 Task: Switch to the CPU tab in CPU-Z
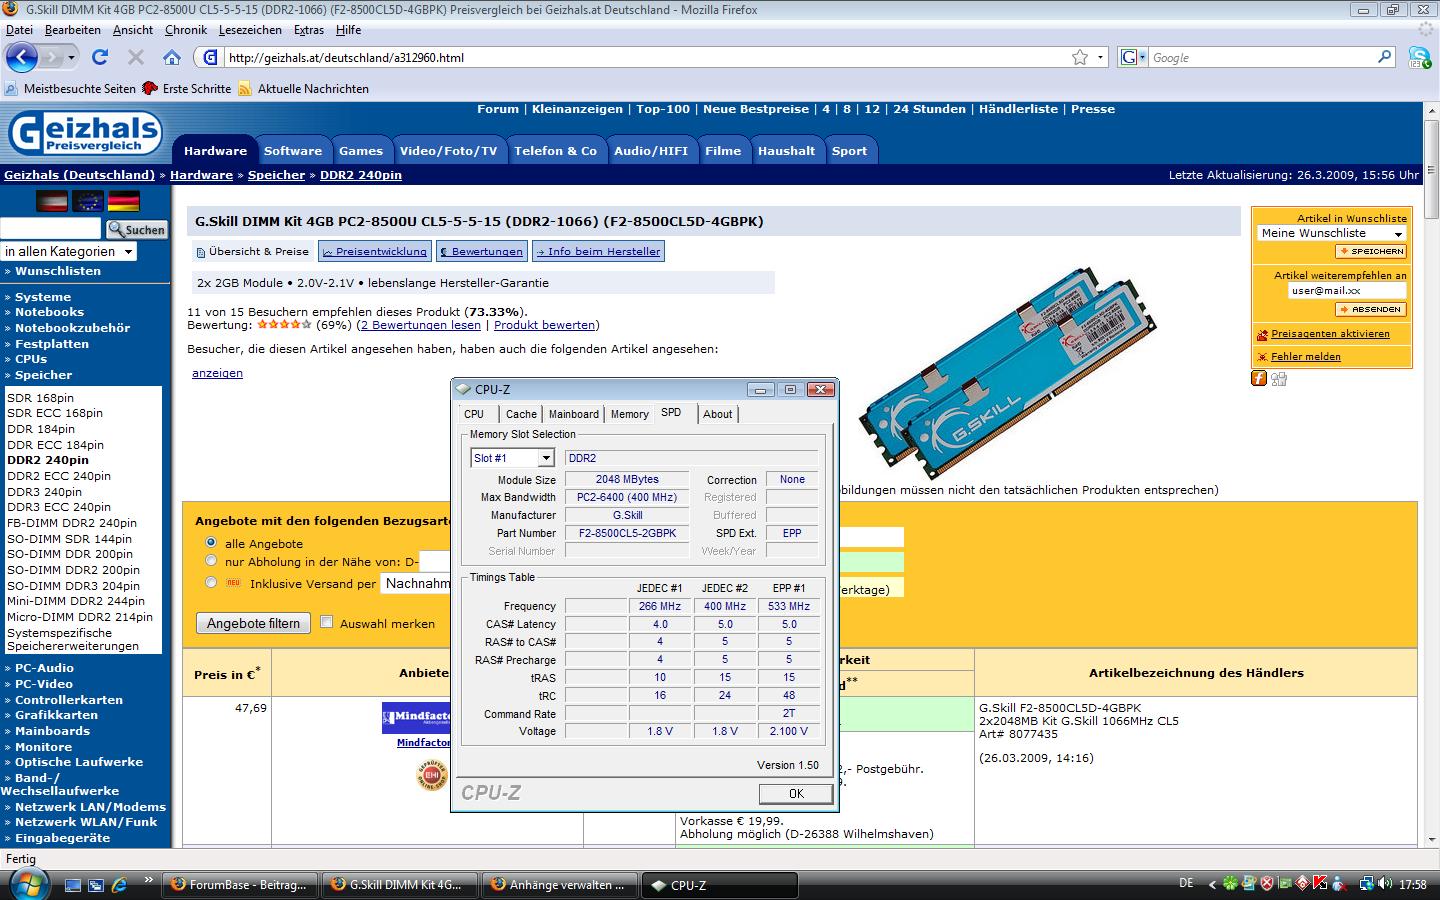pyautogui.click(x=474, y=414)
